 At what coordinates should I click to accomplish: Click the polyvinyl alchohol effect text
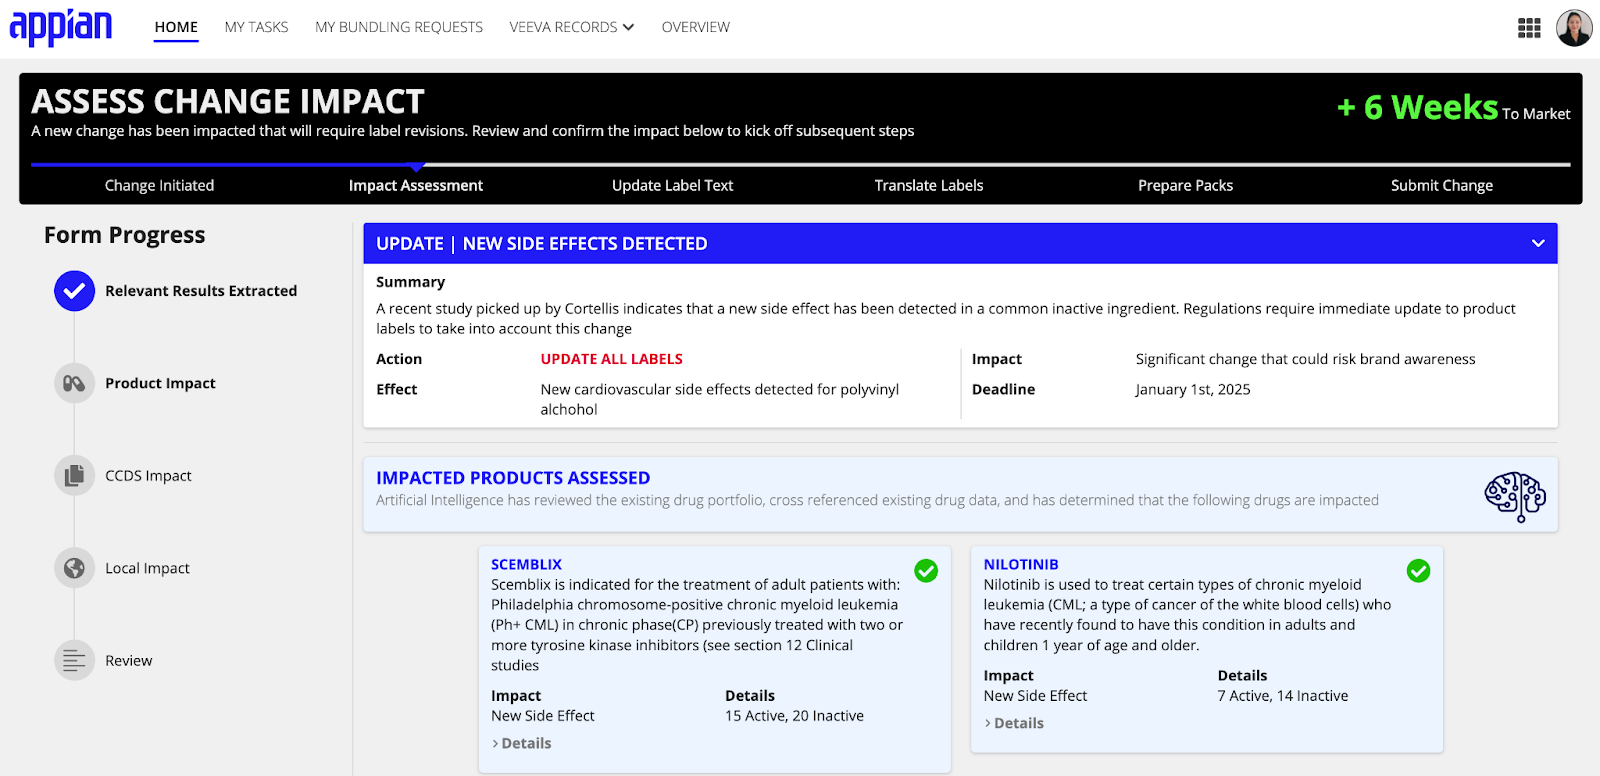point(720,399)
